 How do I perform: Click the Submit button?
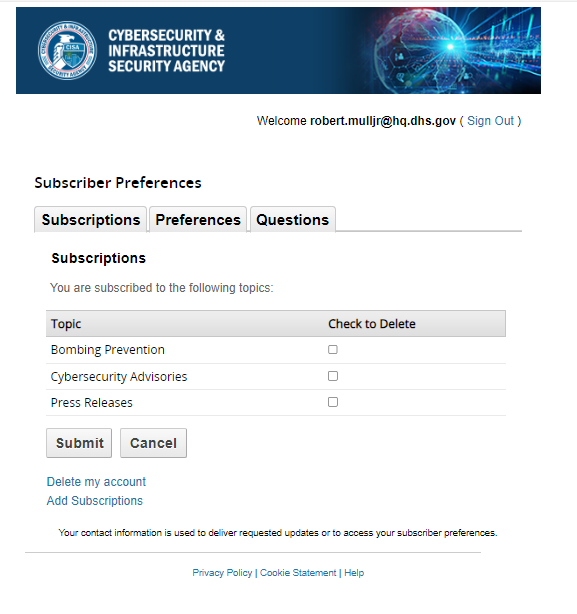(x=79, y=443)
